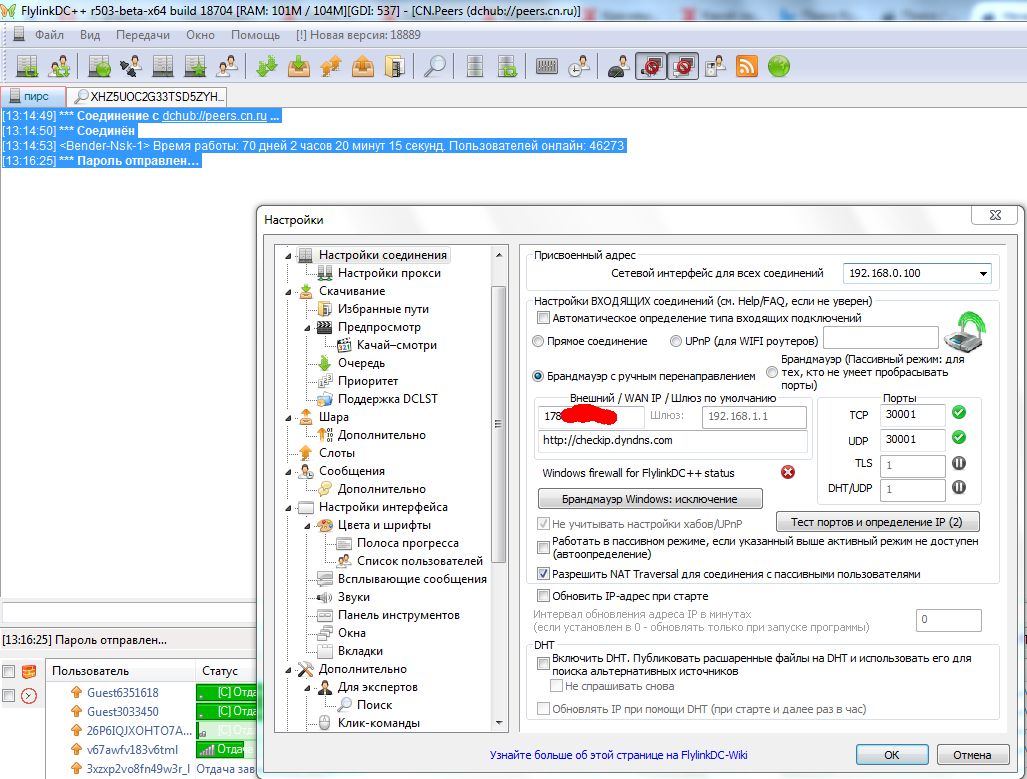Collapse the 'Для экспертов' tree node
Image resolution: width=1027 pixels, height=779 pixels.
pos(307,688)
